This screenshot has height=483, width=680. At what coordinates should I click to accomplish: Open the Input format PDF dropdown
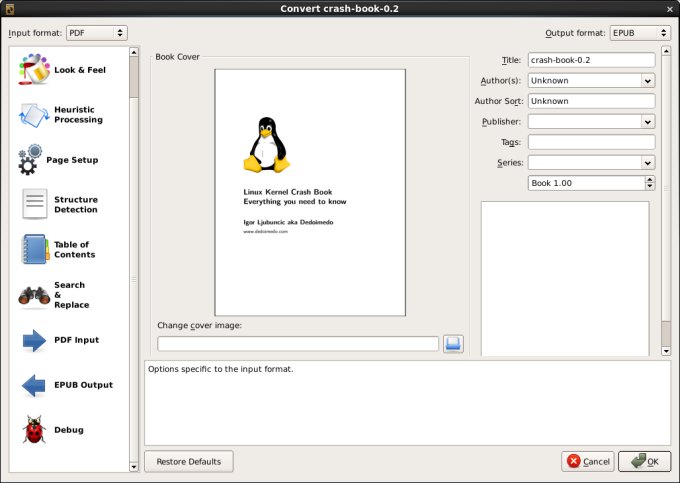(x=97, y=33)
